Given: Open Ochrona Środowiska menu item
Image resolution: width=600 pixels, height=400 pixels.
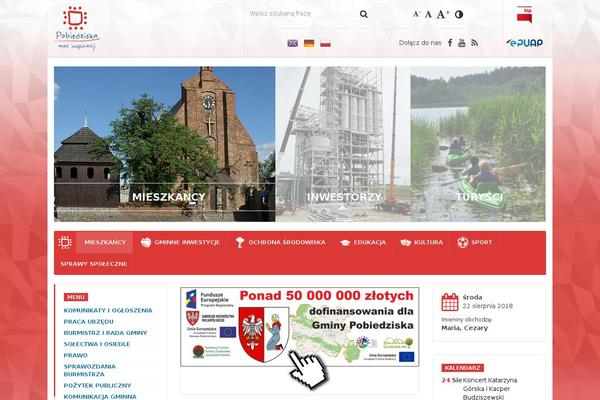Looking at the screenshot, I should [x=280, y=242].
